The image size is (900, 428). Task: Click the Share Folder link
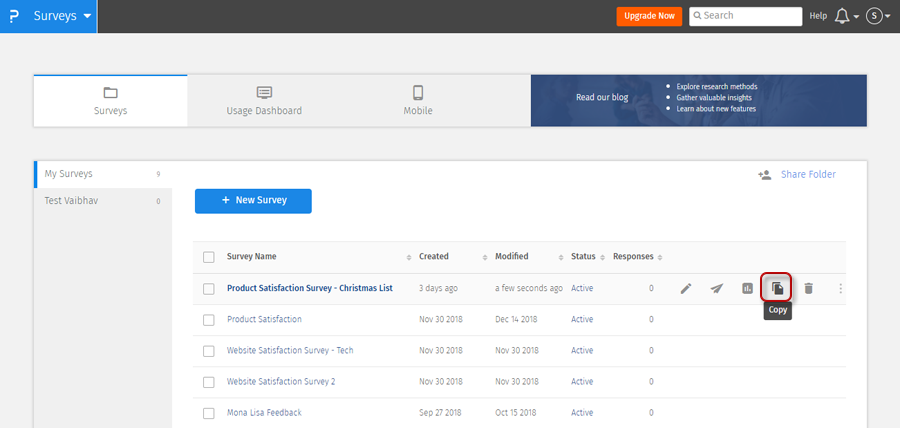[x=808, y=174]
